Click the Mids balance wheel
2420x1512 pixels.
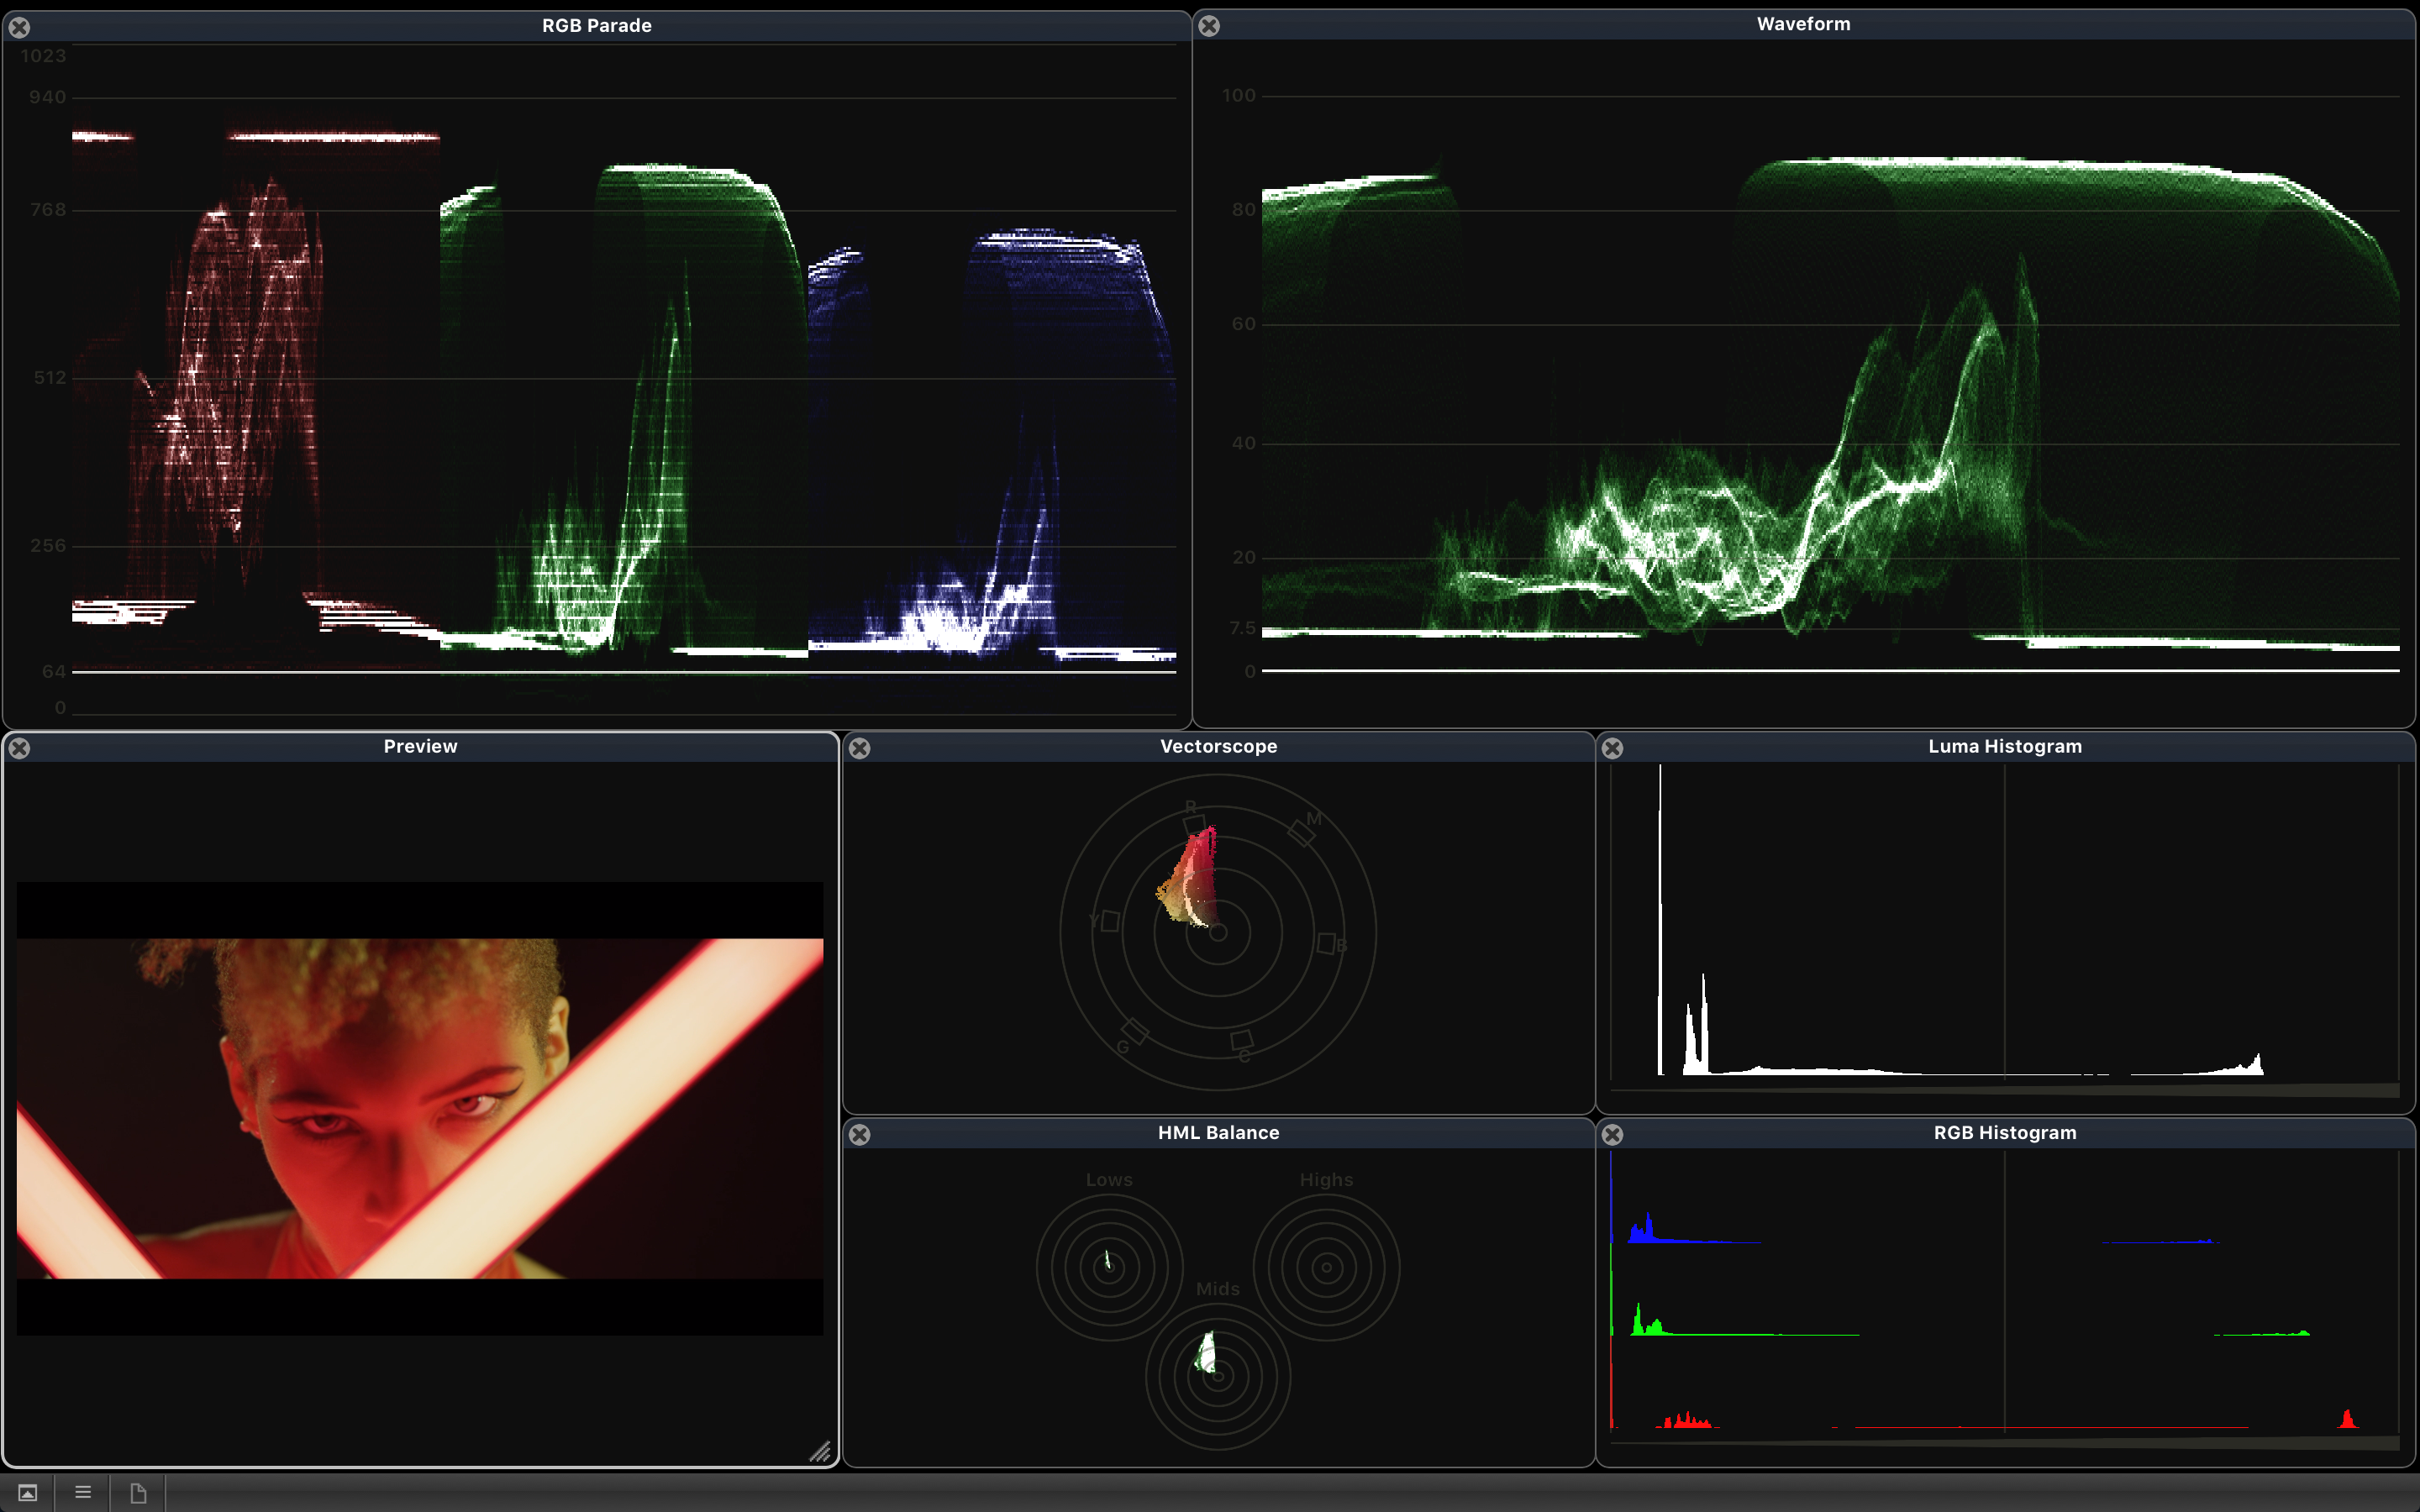click(x=1218, y=1376)
